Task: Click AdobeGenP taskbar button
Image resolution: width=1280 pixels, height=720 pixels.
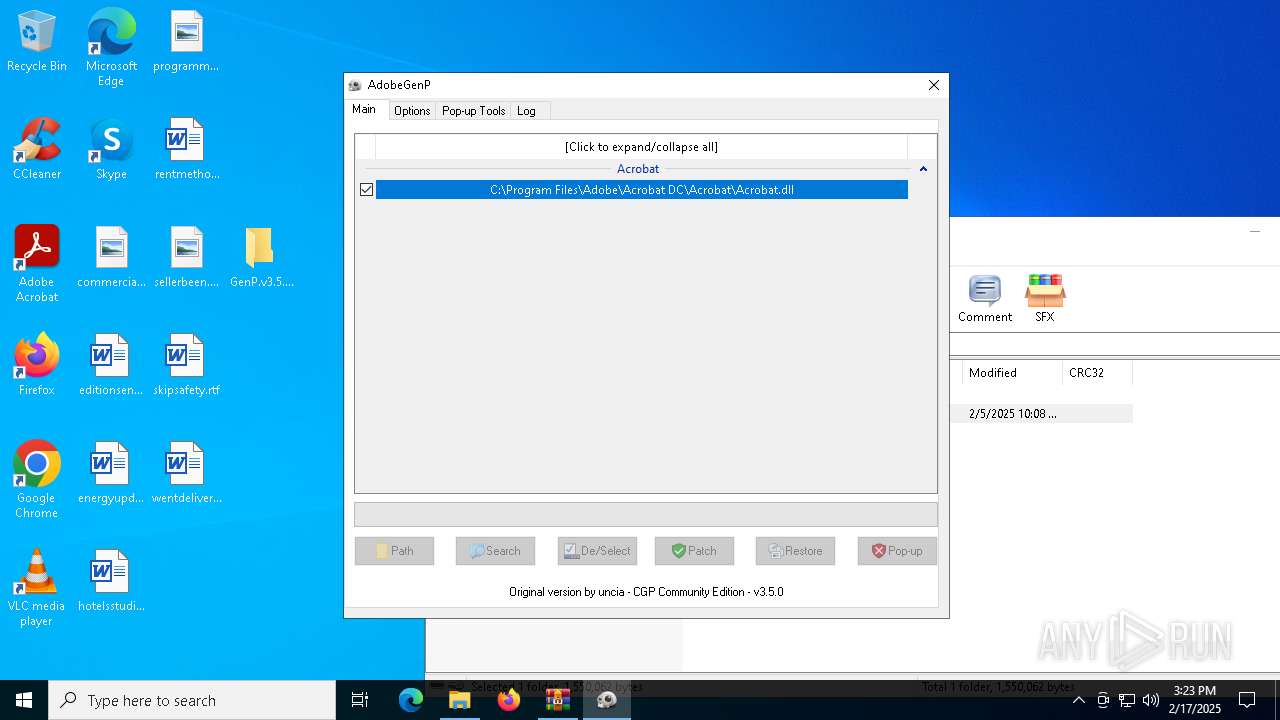Action: 607,700
